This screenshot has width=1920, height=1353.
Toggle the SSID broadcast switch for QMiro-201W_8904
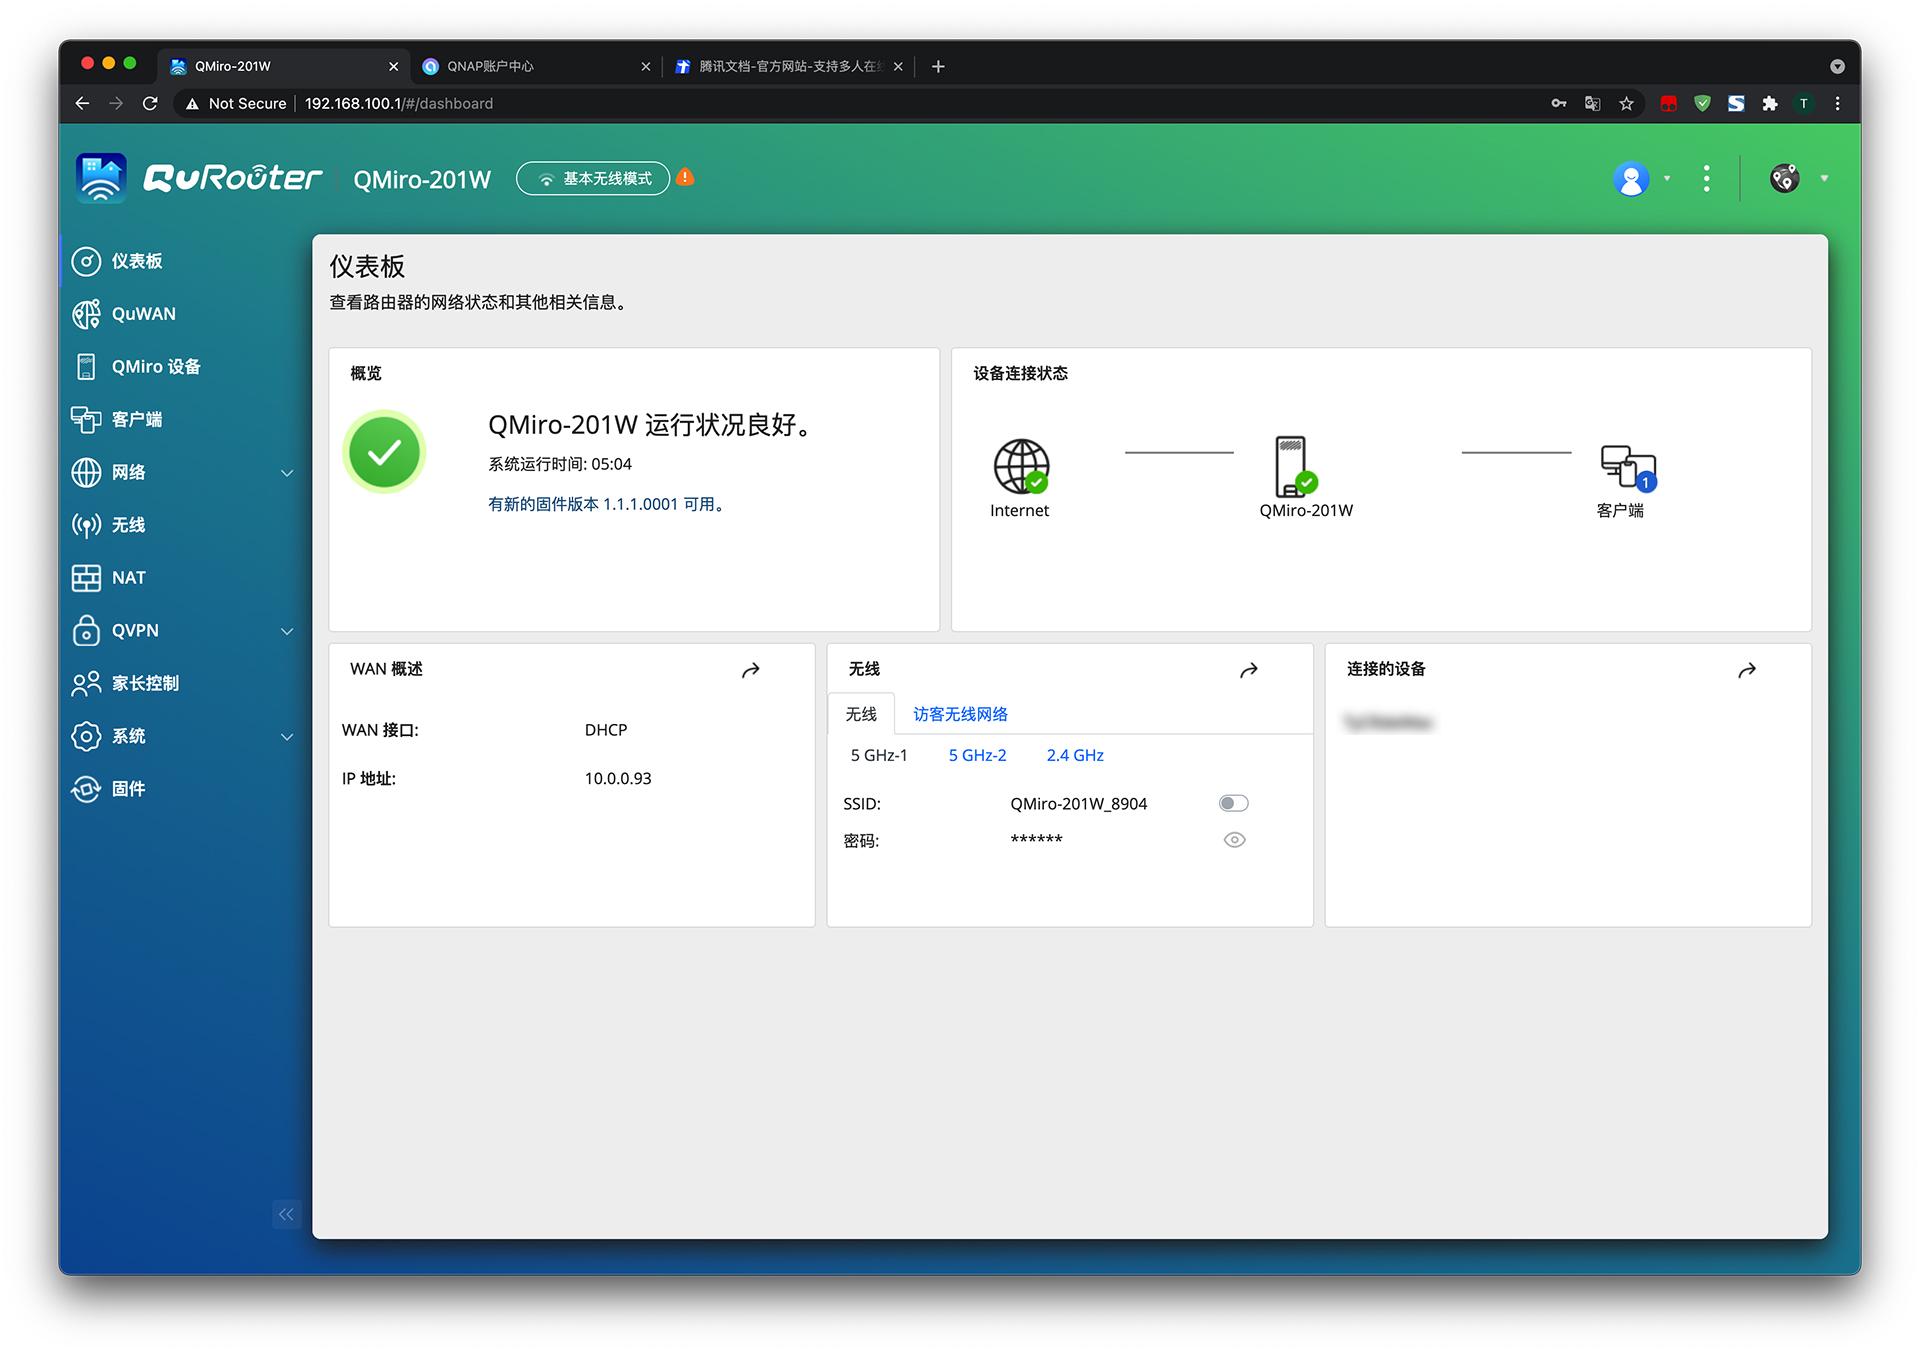pos(1233,802)
